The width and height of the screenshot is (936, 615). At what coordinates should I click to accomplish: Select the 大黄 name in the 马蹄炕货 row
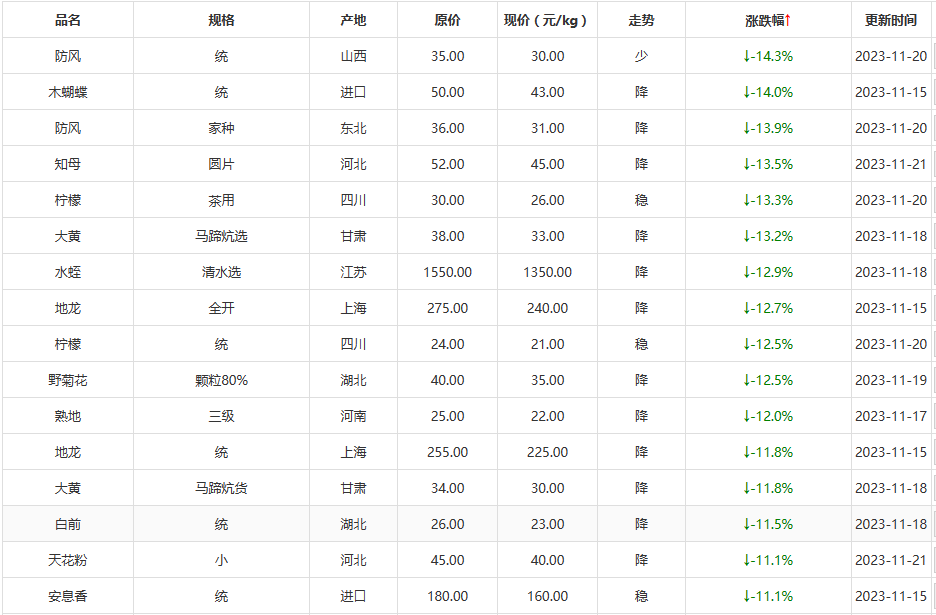(67, 488)
